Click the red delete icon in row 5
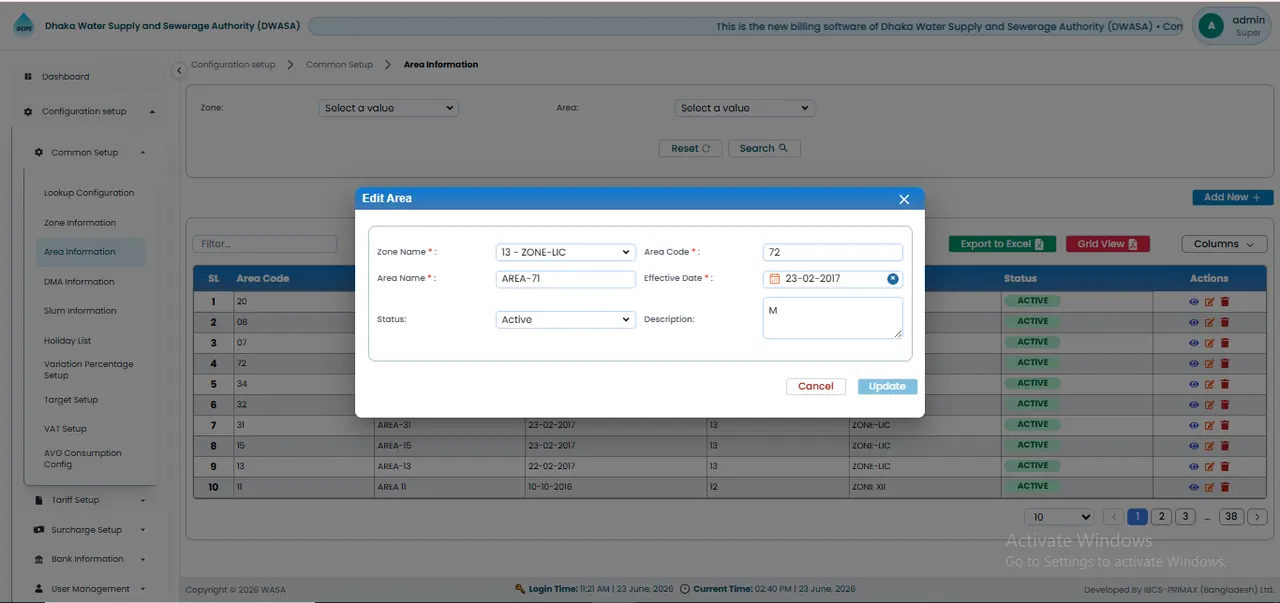 coord(1225,384)
